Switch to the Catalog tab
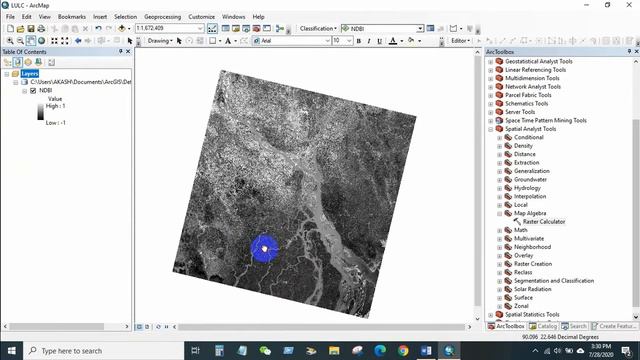 (543, 326)
